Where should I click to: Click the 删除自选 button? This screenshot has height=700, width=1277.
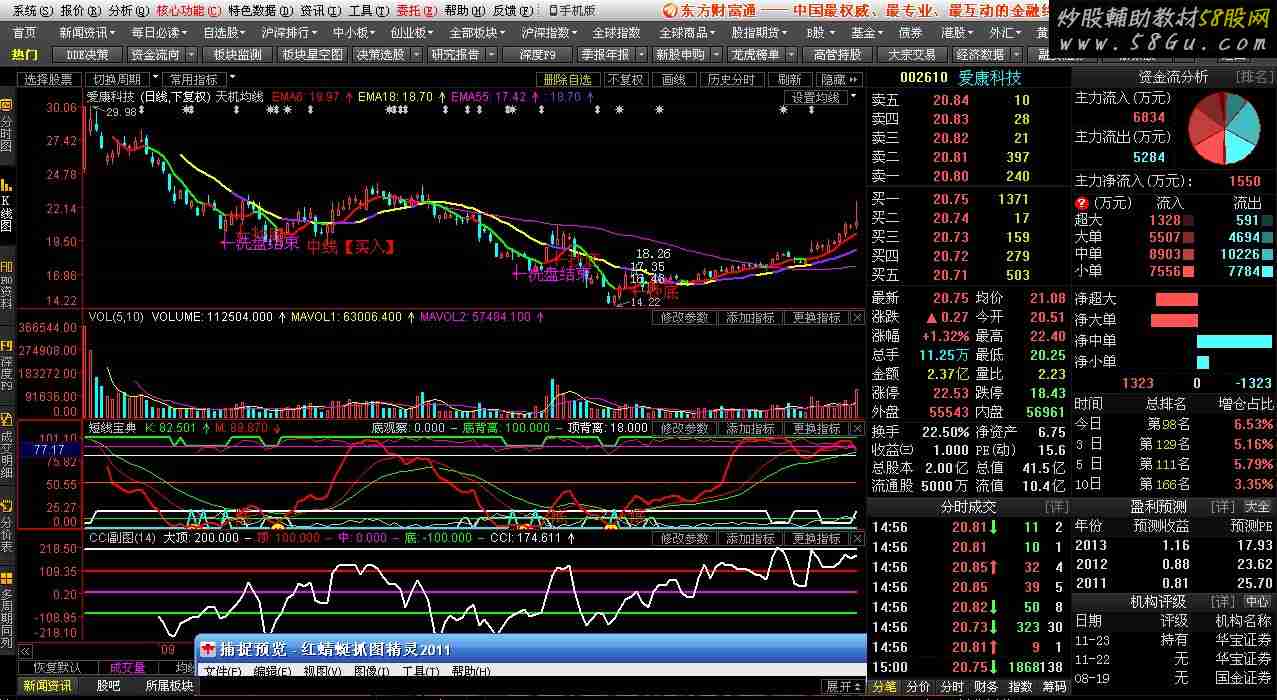pyautogui.click(x=568, y=80)
